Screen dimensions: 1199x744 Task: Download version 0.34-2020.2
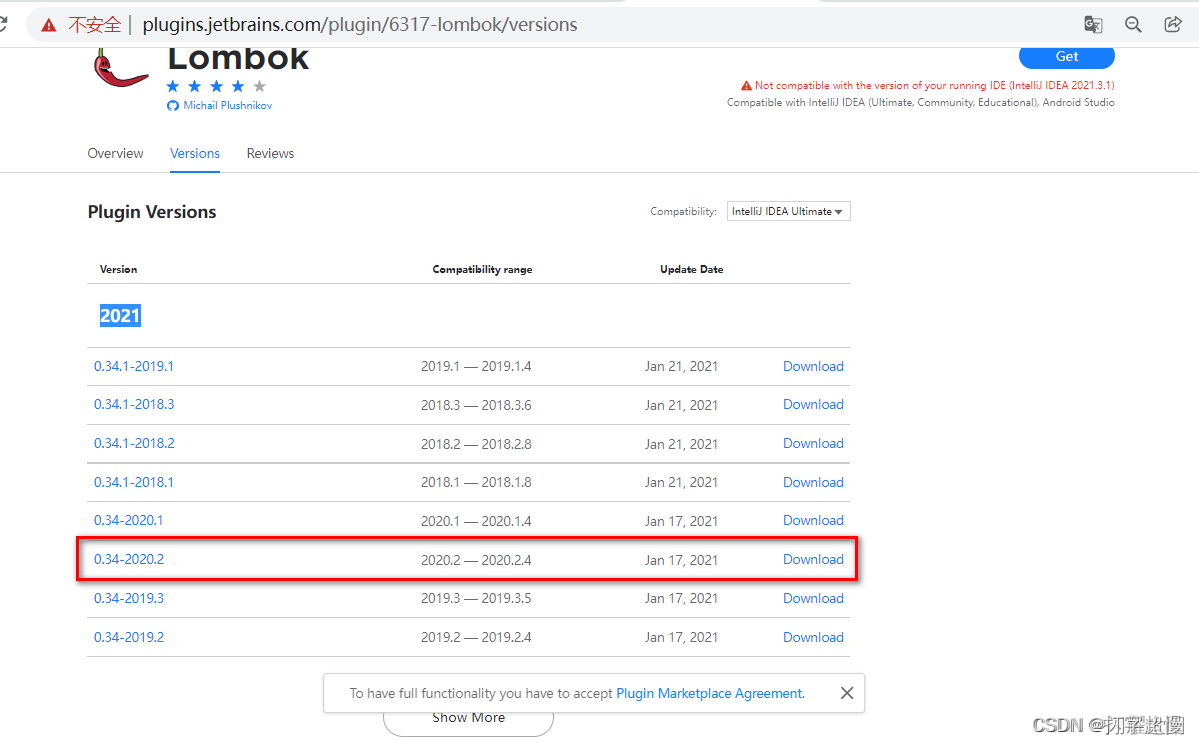813,560
